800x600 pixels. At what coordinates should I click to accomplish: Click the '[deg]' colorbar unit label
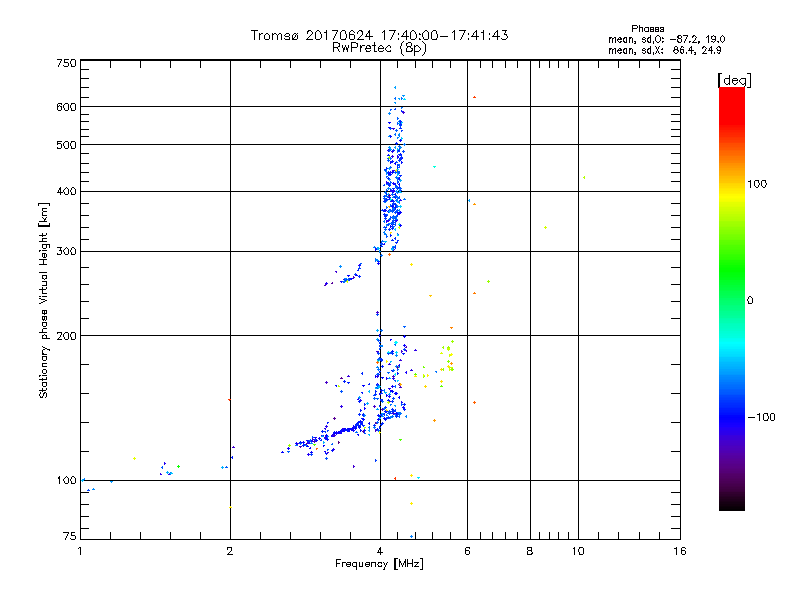point(734,80)
